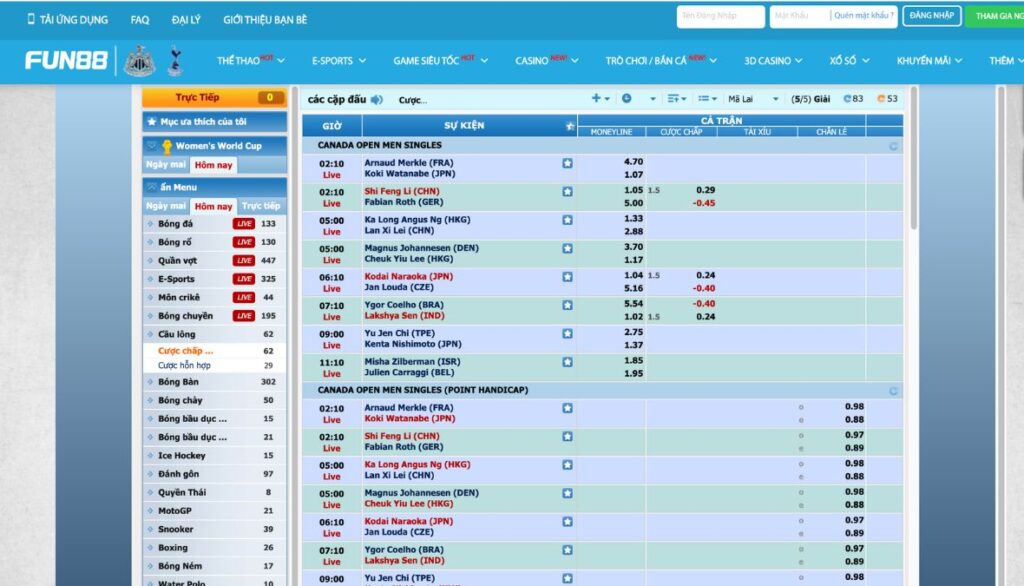Click the Newcastle United crest icon
The height and width of the screenshot is (586, 1024).
click(139, 61)
